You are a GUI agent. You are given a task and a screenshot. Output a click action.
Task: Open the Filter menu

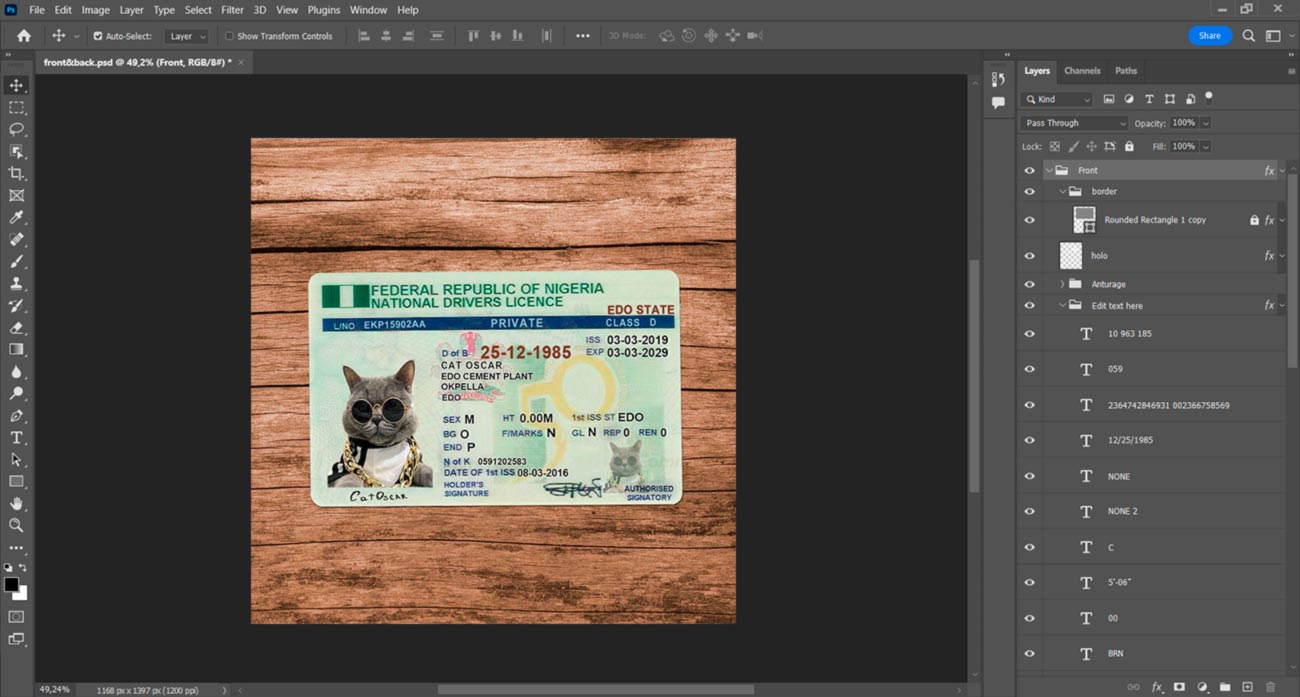click(x=232, y=10)
